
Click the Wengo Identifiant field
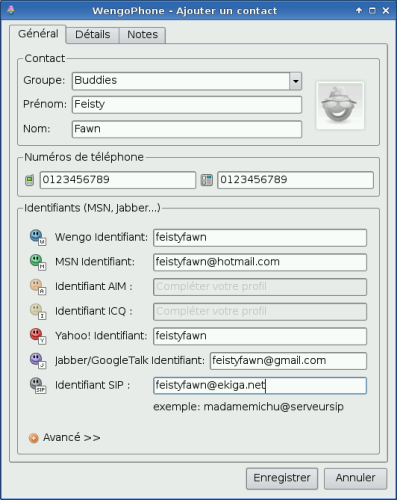260,238
